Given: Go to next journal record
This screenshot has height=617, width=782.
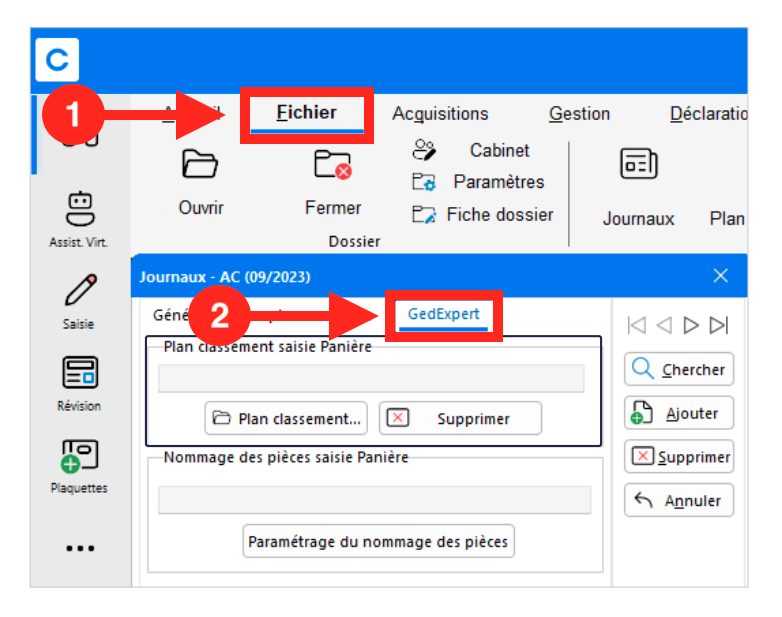Looking at the screenshot, I should click(691, 325).
